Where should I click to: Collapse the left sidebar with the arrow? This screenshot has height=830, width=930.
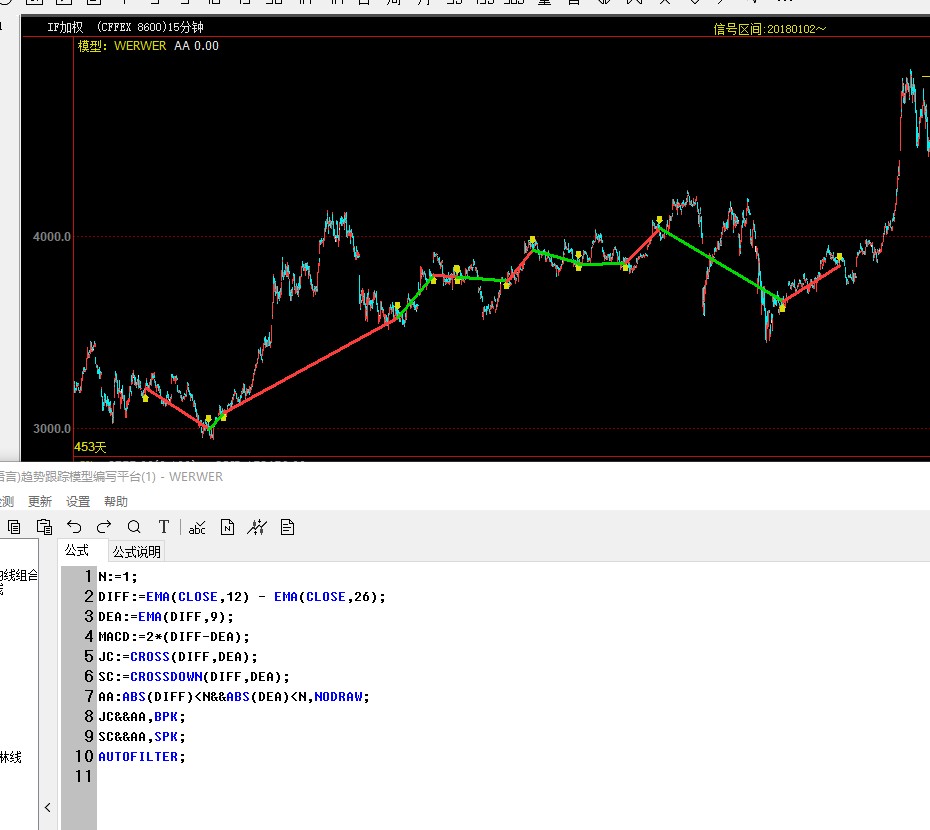(x=47, y=807)
